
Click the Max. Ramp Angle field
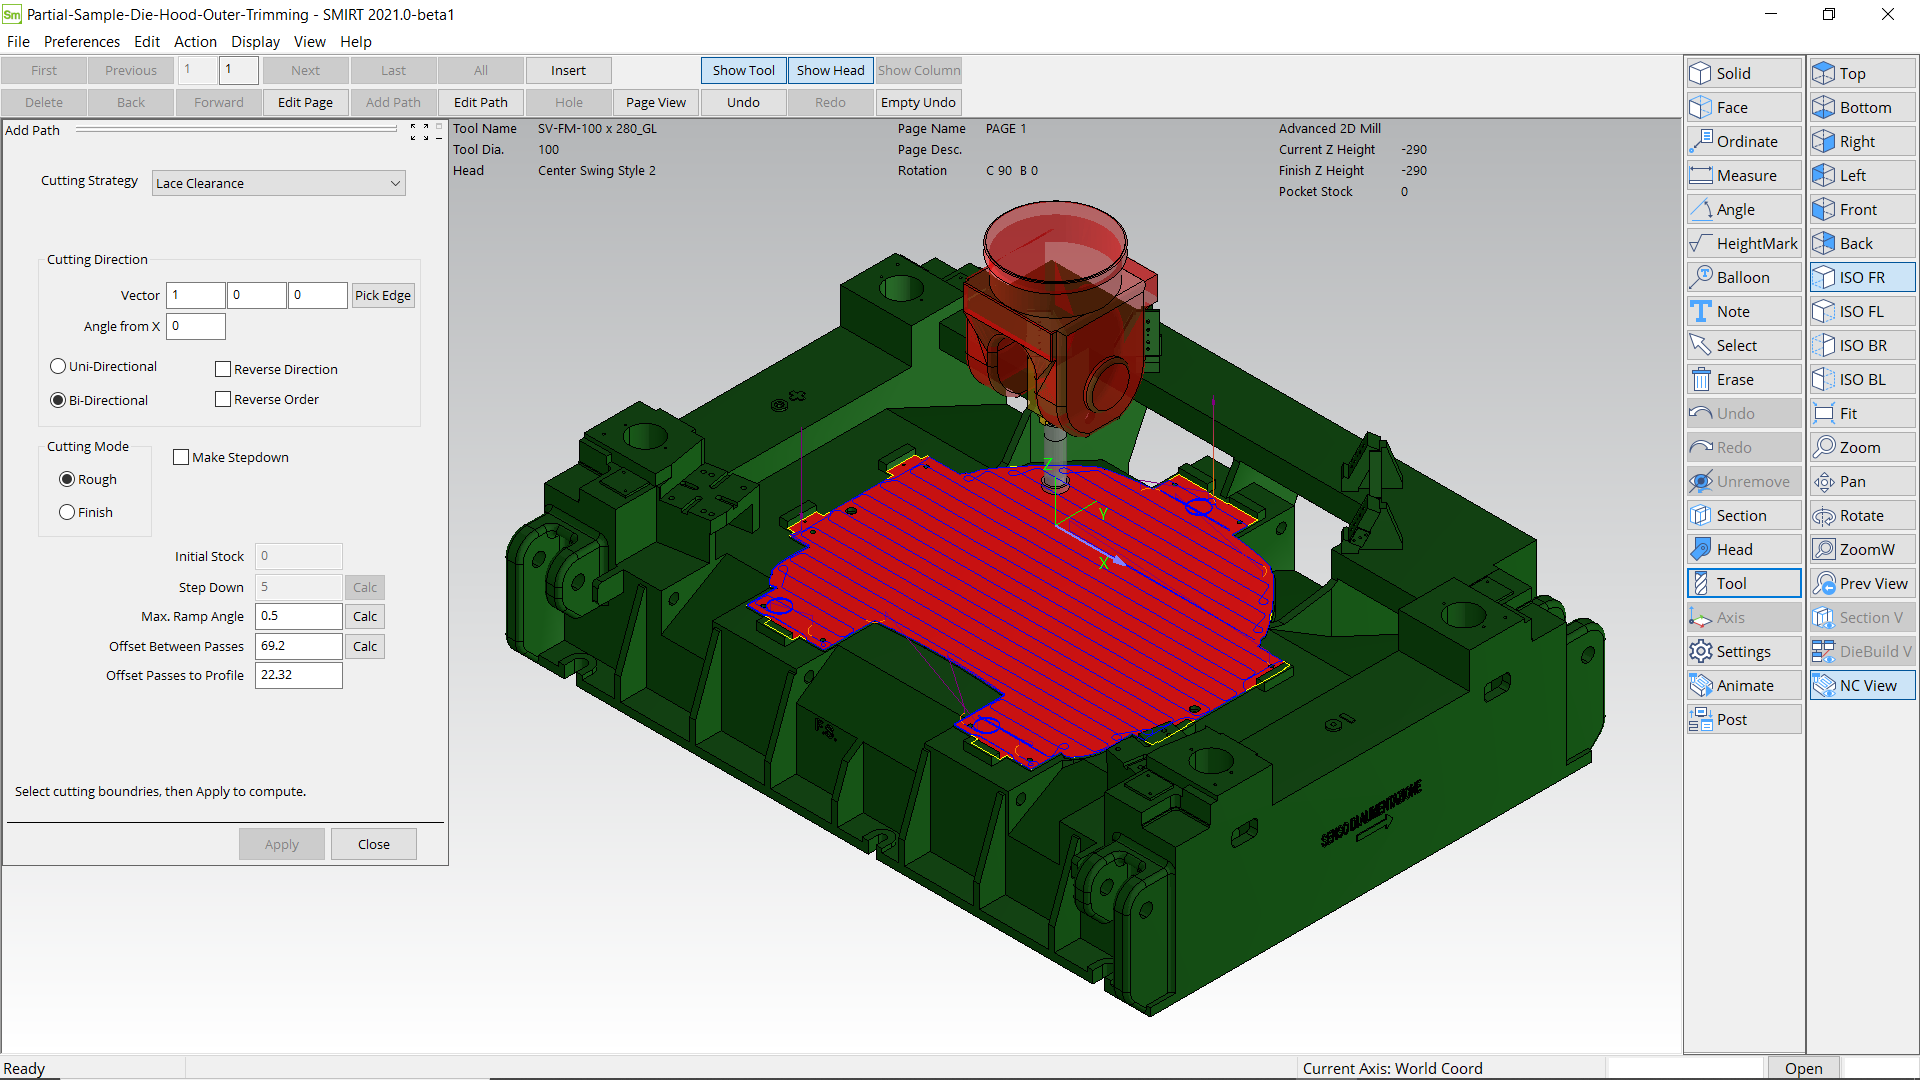click(x=298, y=617)
